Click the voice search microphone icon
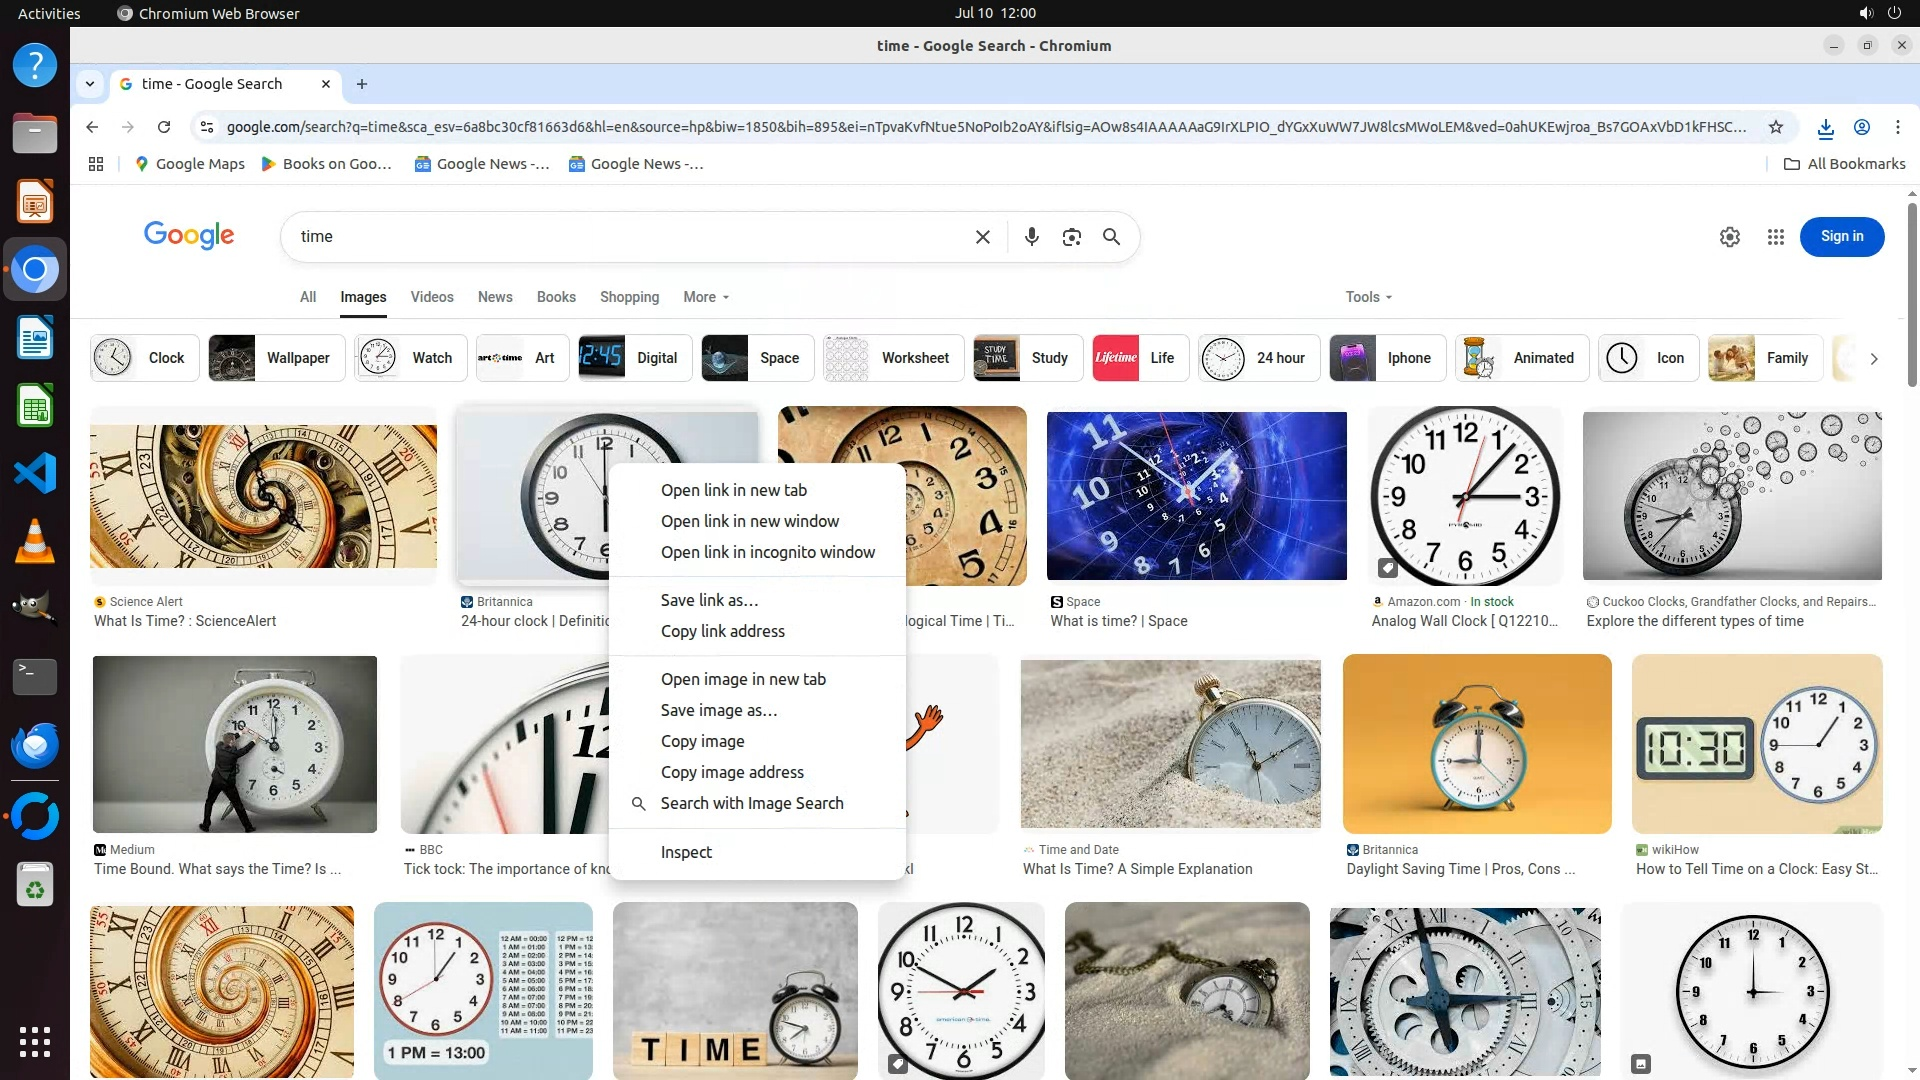 click(1031, 237)
